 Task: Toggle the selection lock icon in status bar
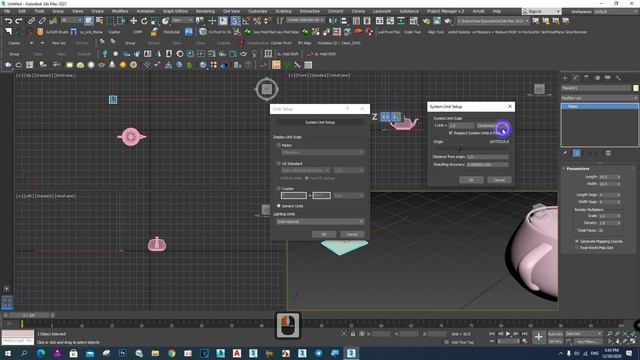click(x=353, y=334)
